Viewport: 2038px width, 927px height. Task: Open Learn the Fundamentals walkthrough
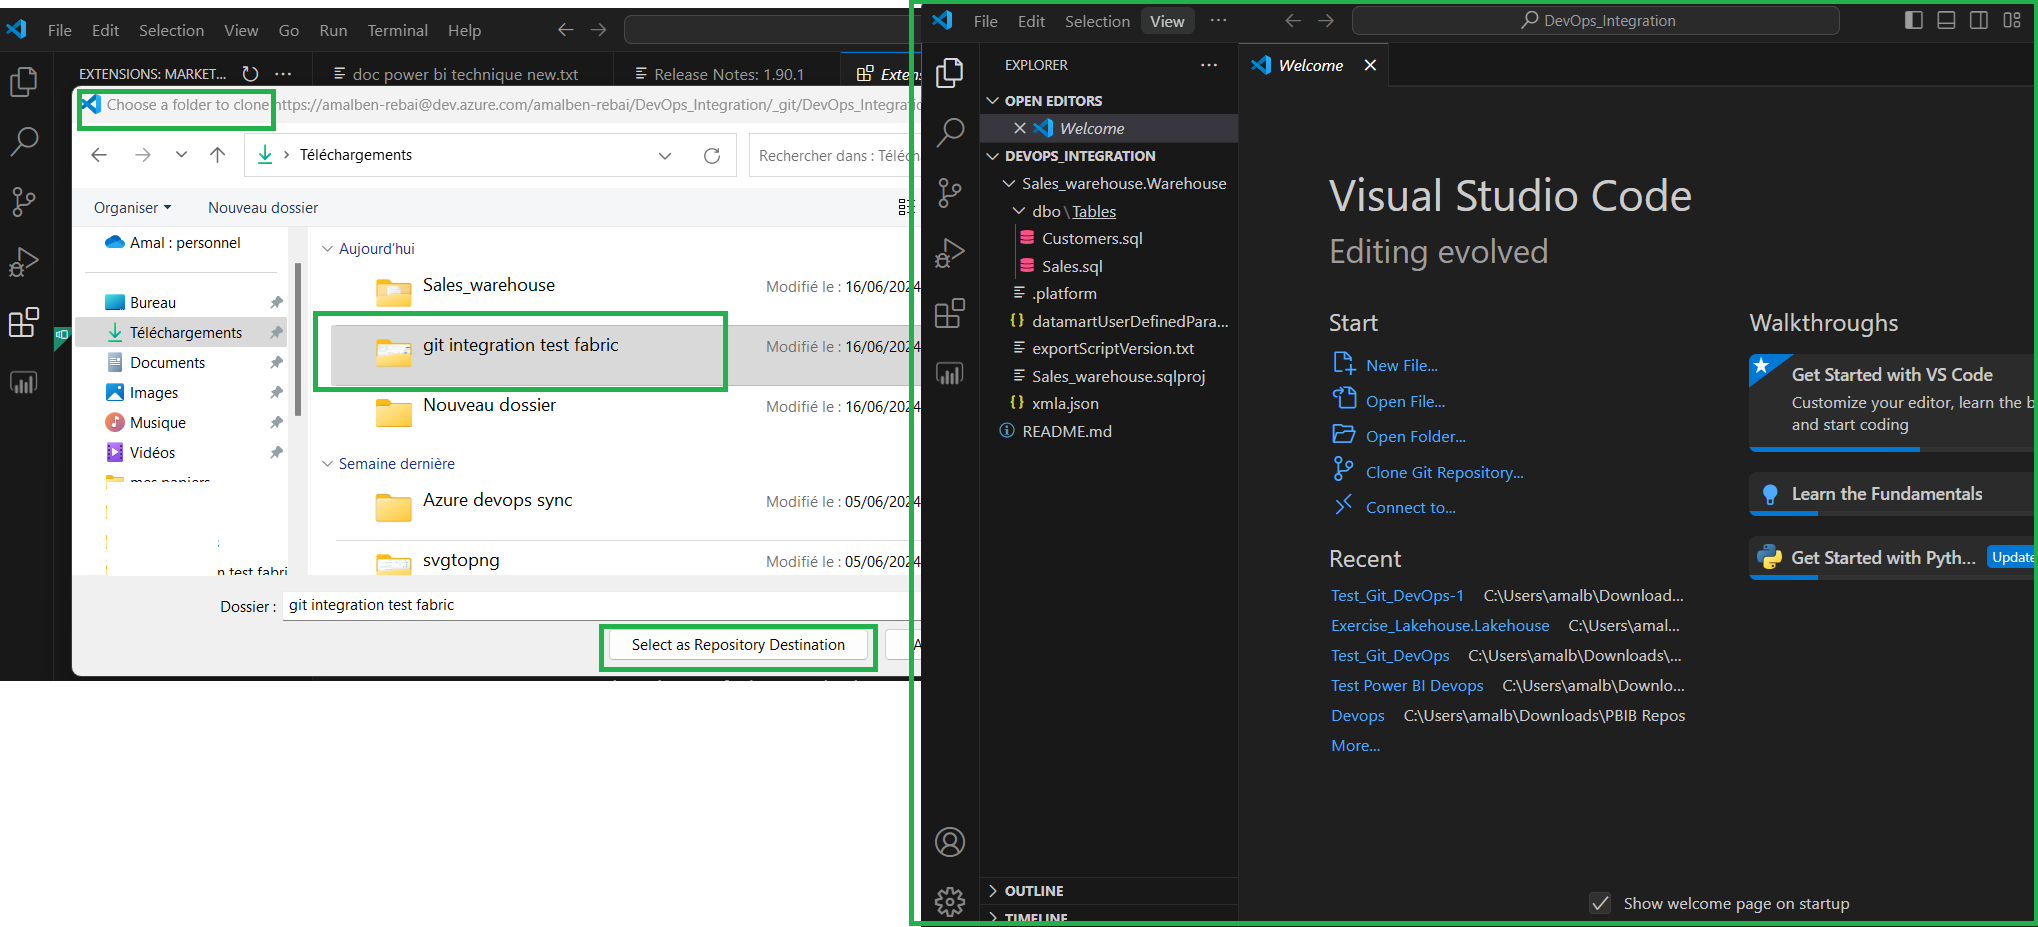(x=1892, y=494)
